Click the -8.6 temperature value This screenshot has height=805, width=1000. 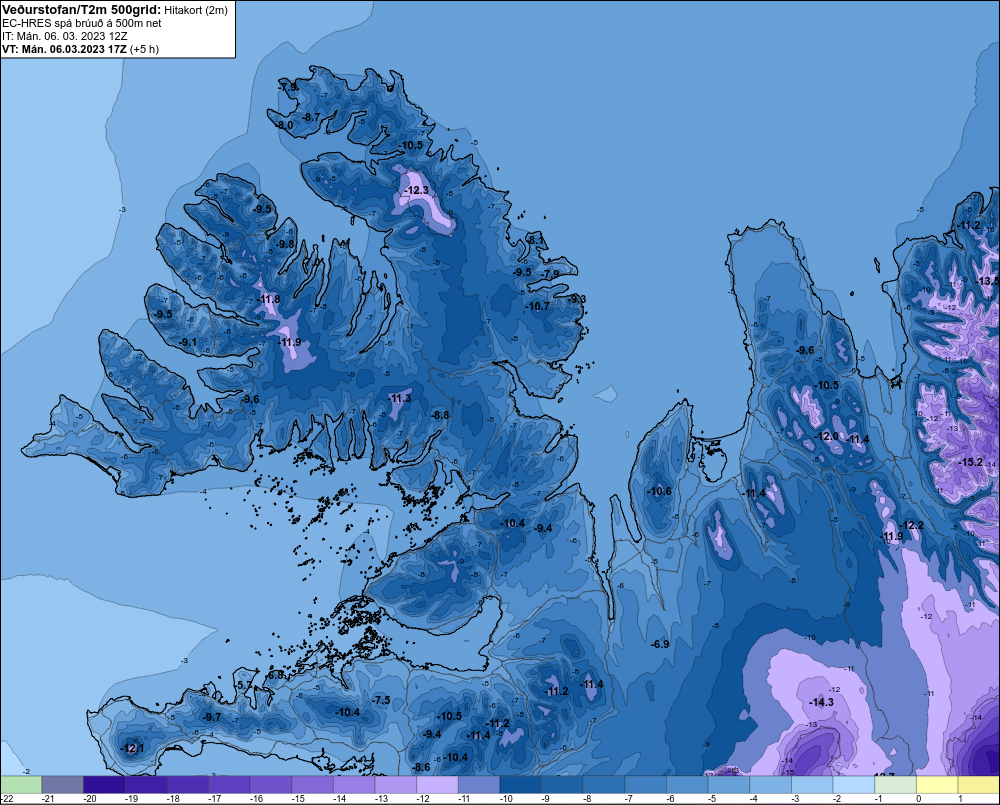pyautogui.click(x=421, y=767)
